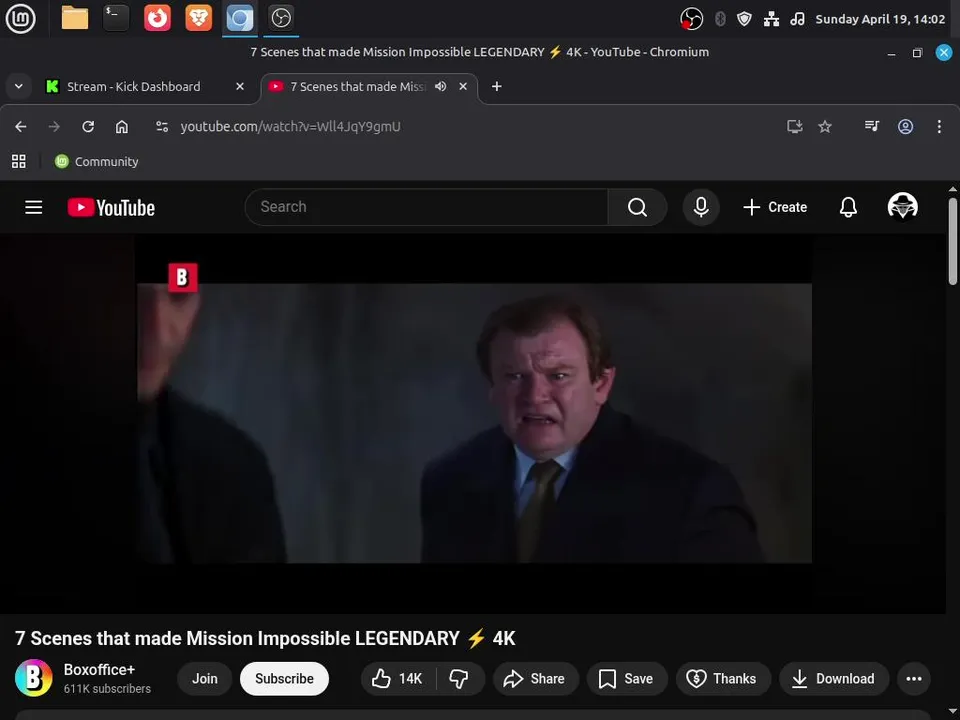Open YouTube notifications bell

point(848,207)
